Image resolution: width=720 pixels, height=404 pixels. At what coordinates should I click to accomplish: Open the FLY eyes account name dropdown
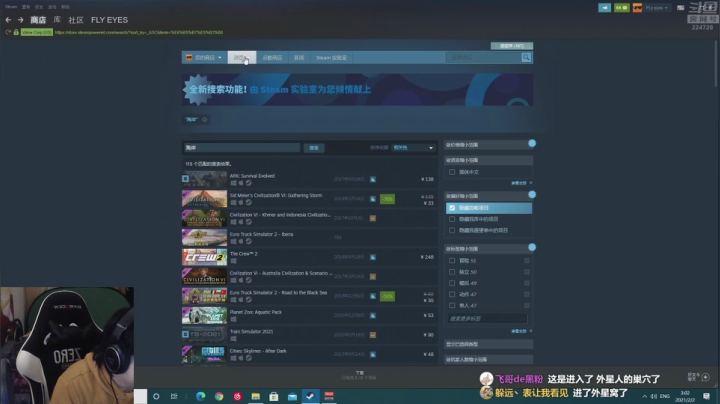657,8
